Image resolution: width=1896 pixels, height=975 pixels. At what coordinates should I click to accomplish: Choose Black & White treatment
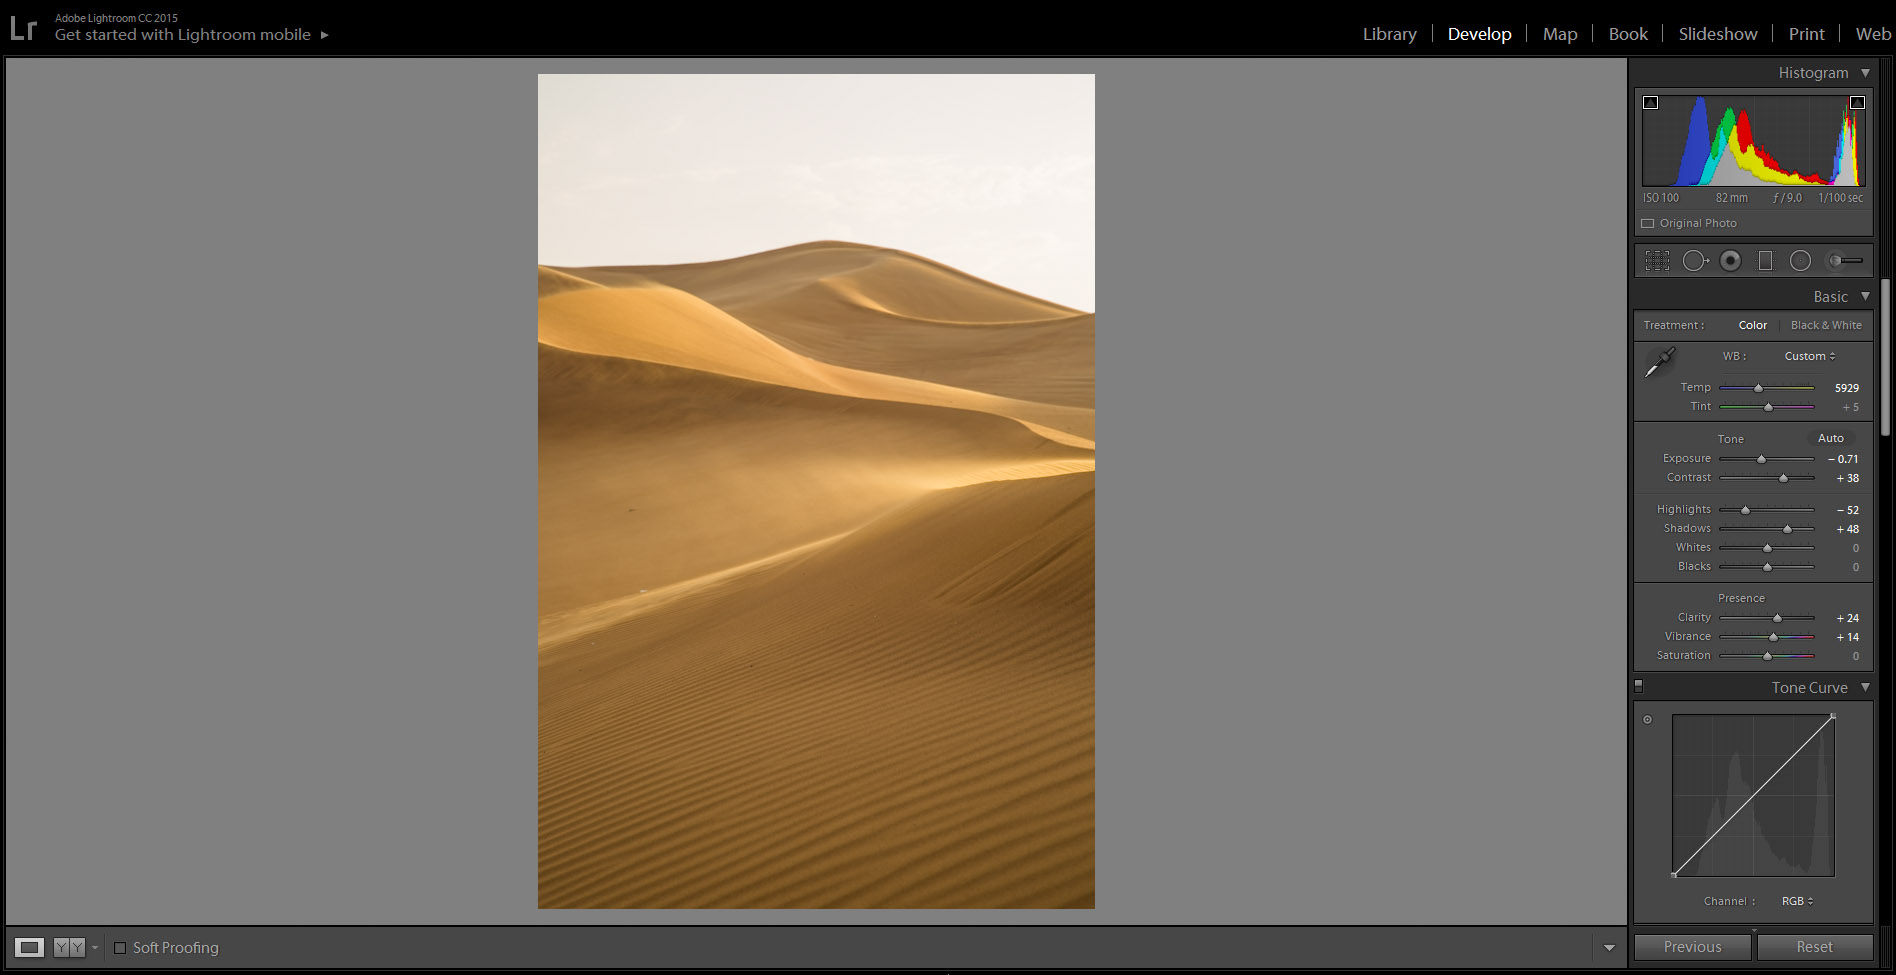coord(1826,325)
